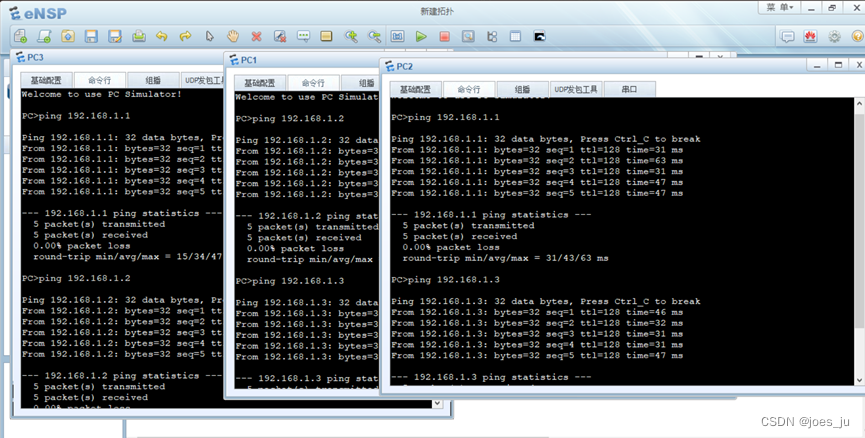The height and width of the screenshot is (438, 865).
Task: Click 'PC>ping 192.168.1.1' line in PC2
Action: point(445,117)
